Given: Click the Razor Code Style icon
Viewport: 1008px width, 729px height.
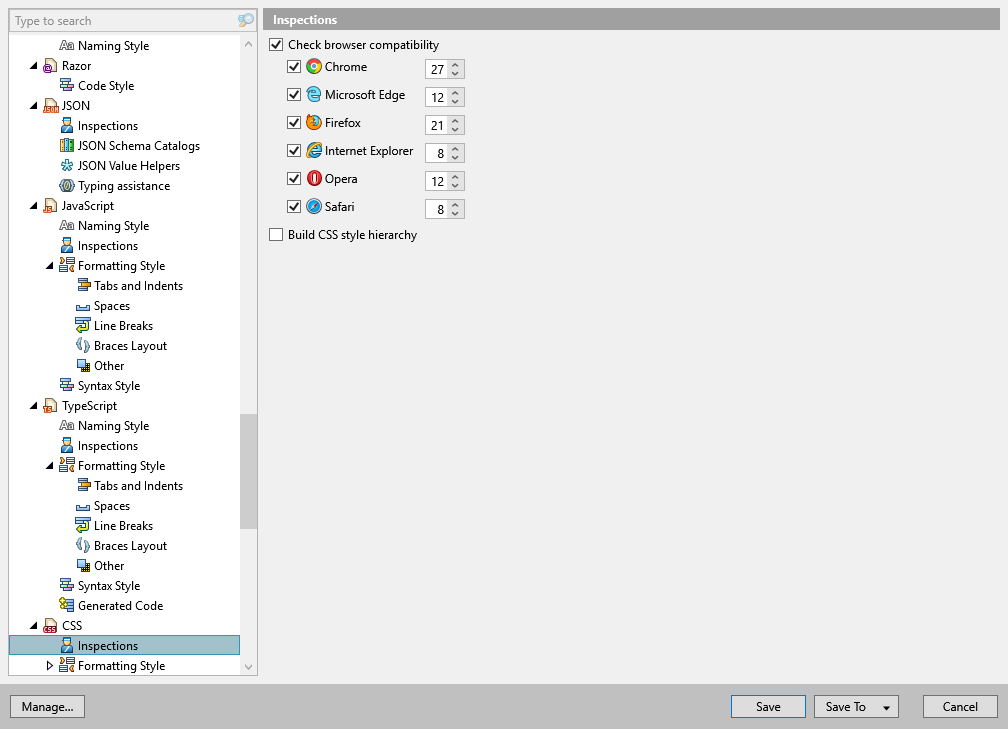Looking at the screenshot, I should (x=66, y=86).
